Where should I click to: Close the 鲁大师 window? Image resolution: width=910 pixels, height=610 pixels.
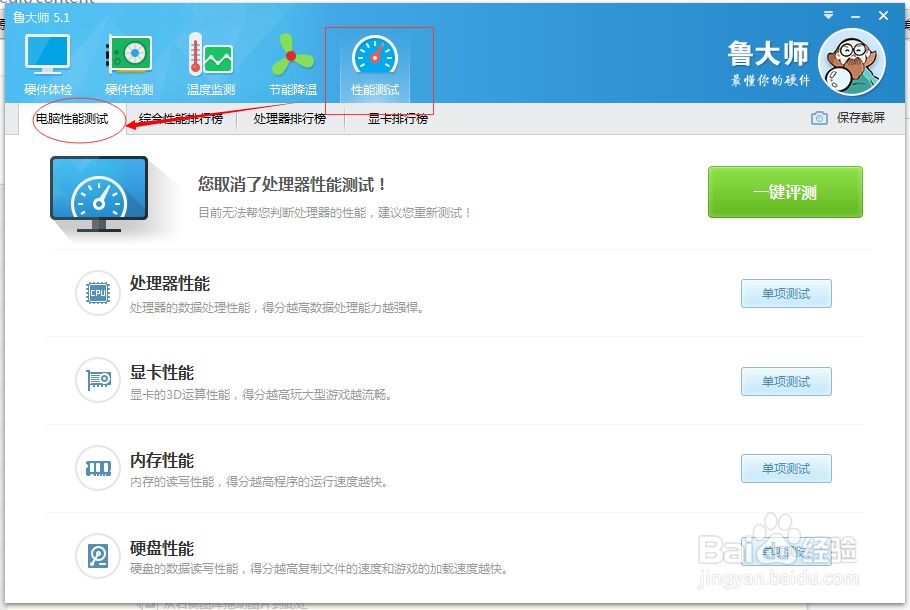[x=883, y=16]
